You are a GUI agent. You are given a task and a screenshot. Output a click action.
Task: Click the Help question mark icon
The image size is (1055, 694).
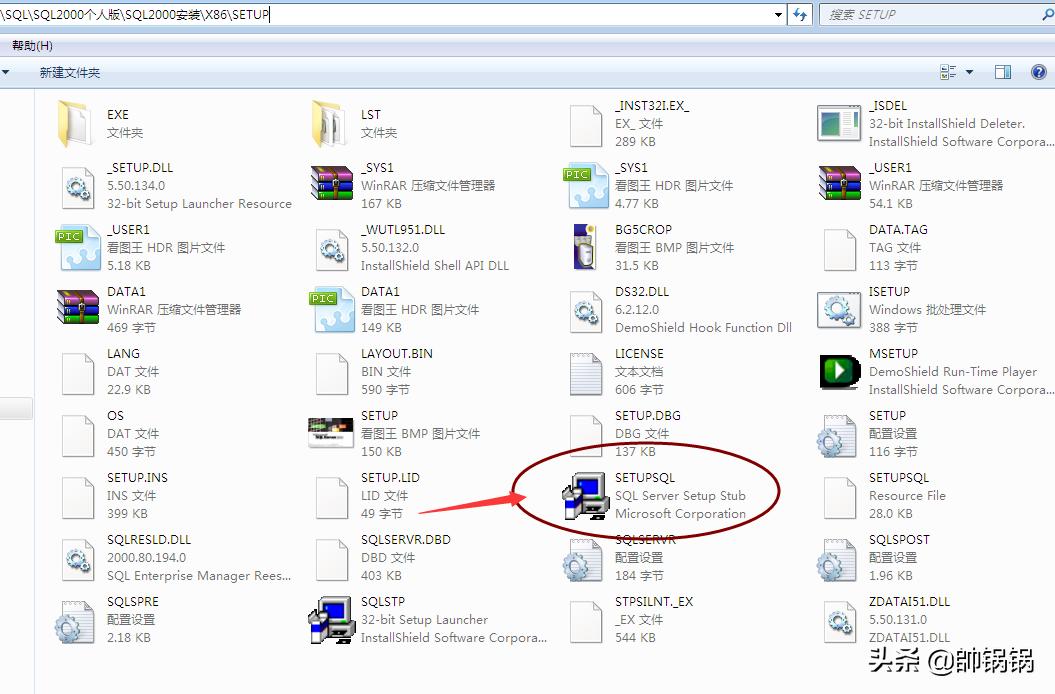pos(1038,71)
